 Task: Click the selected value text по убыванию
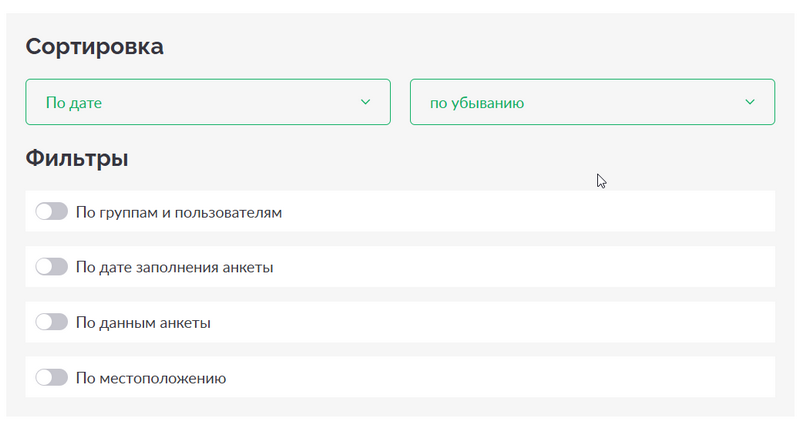click(x=477, y=103)
